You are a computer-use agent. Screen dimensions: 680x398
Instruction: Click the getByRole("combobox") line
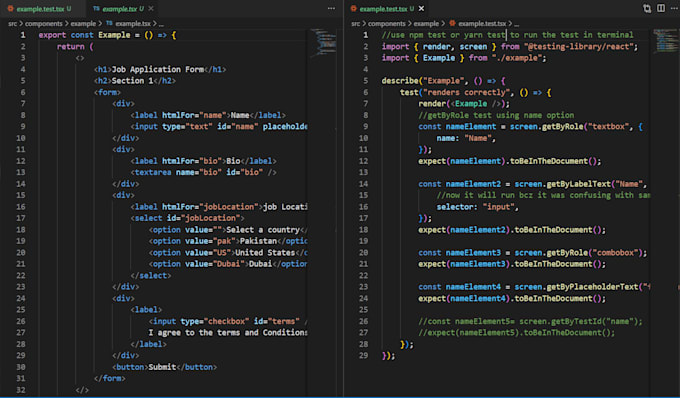[533, 253]
